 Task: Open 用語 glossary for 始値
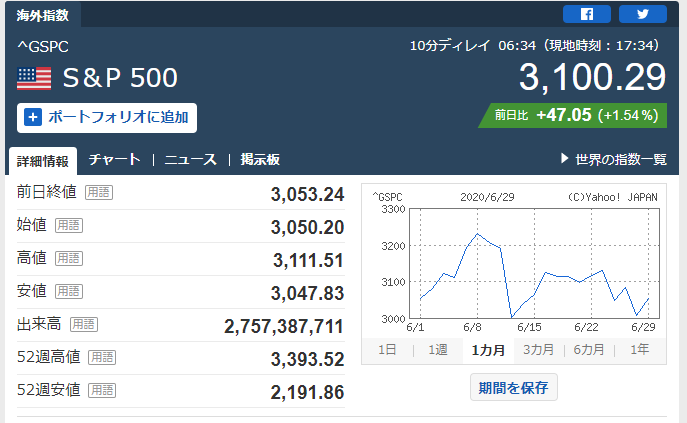[x=69, y=225]
